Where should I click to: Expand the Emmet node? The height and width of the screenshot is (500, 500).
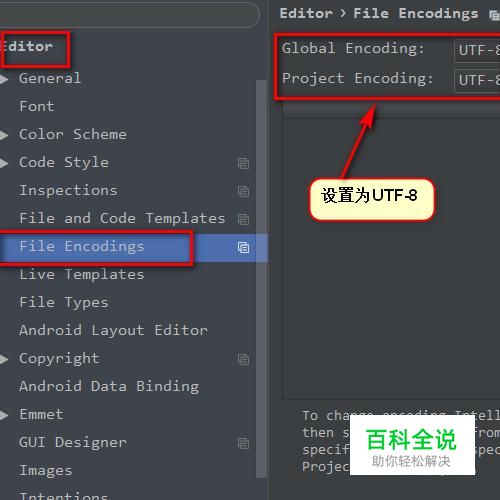click(x=4, y=415)
